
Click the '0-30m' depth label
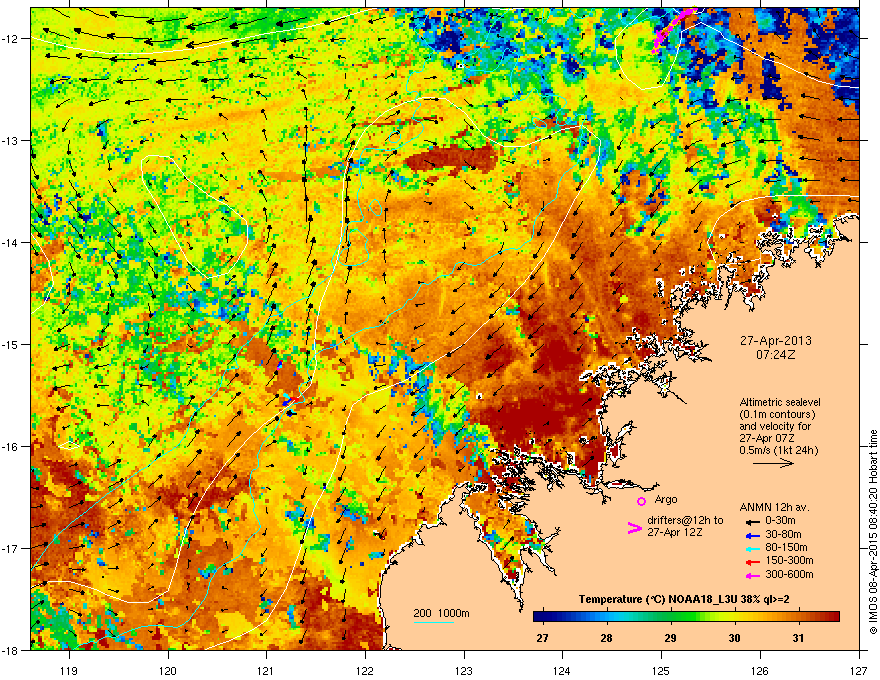tap(780, 521)
